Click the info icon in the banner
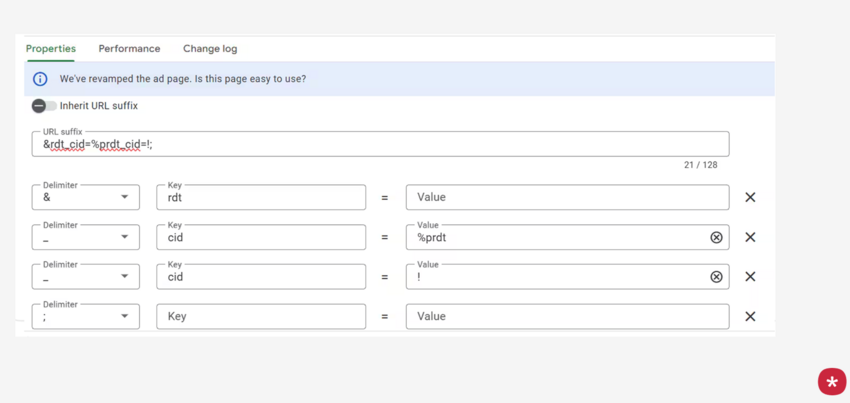Viewport: 850px width, 403px height. [40, 79]
